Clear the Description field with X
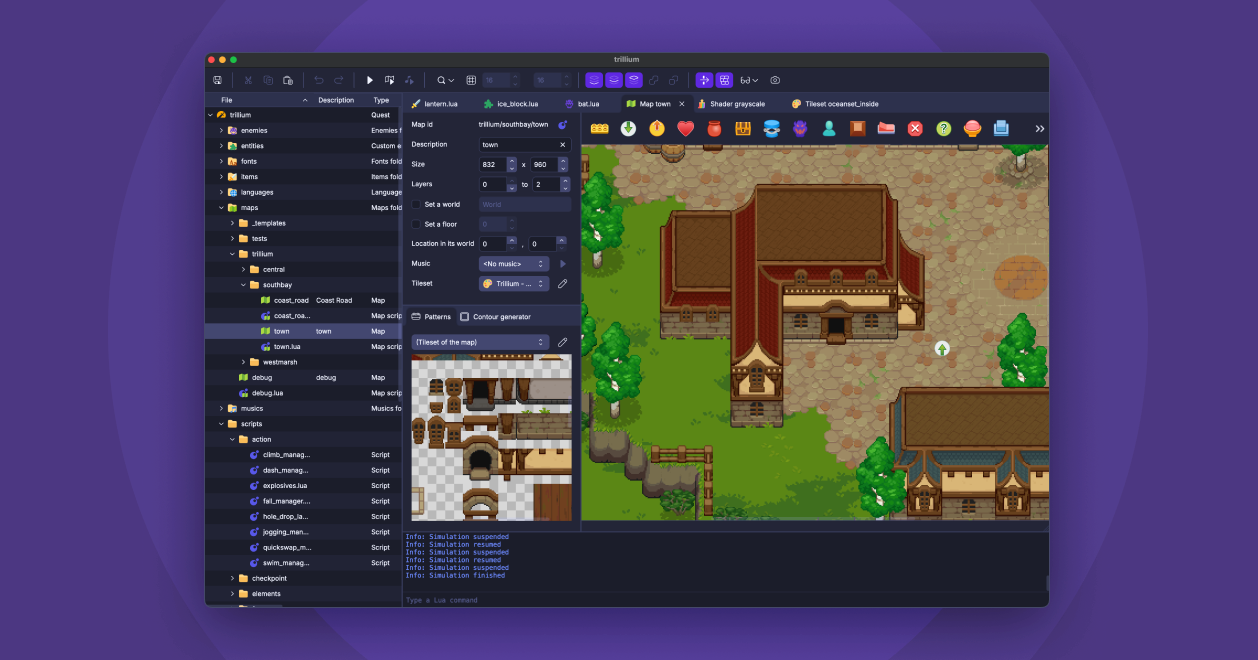 (562, 145)
